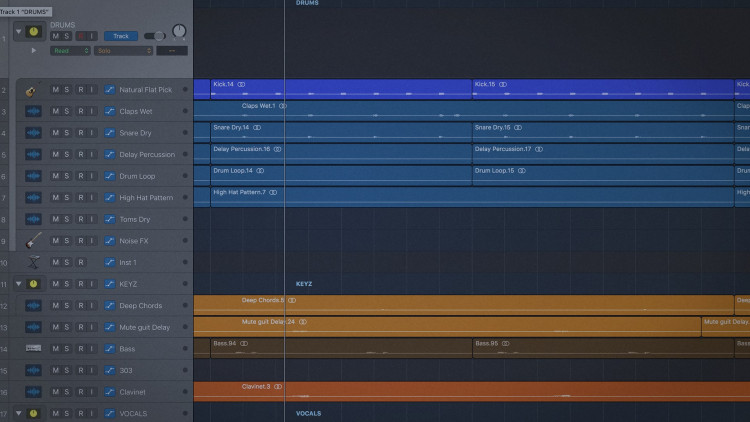Viewport: 750px width, 422px height.
Task: Select the Claps Wet.1 region
Action: click(463, 111)
